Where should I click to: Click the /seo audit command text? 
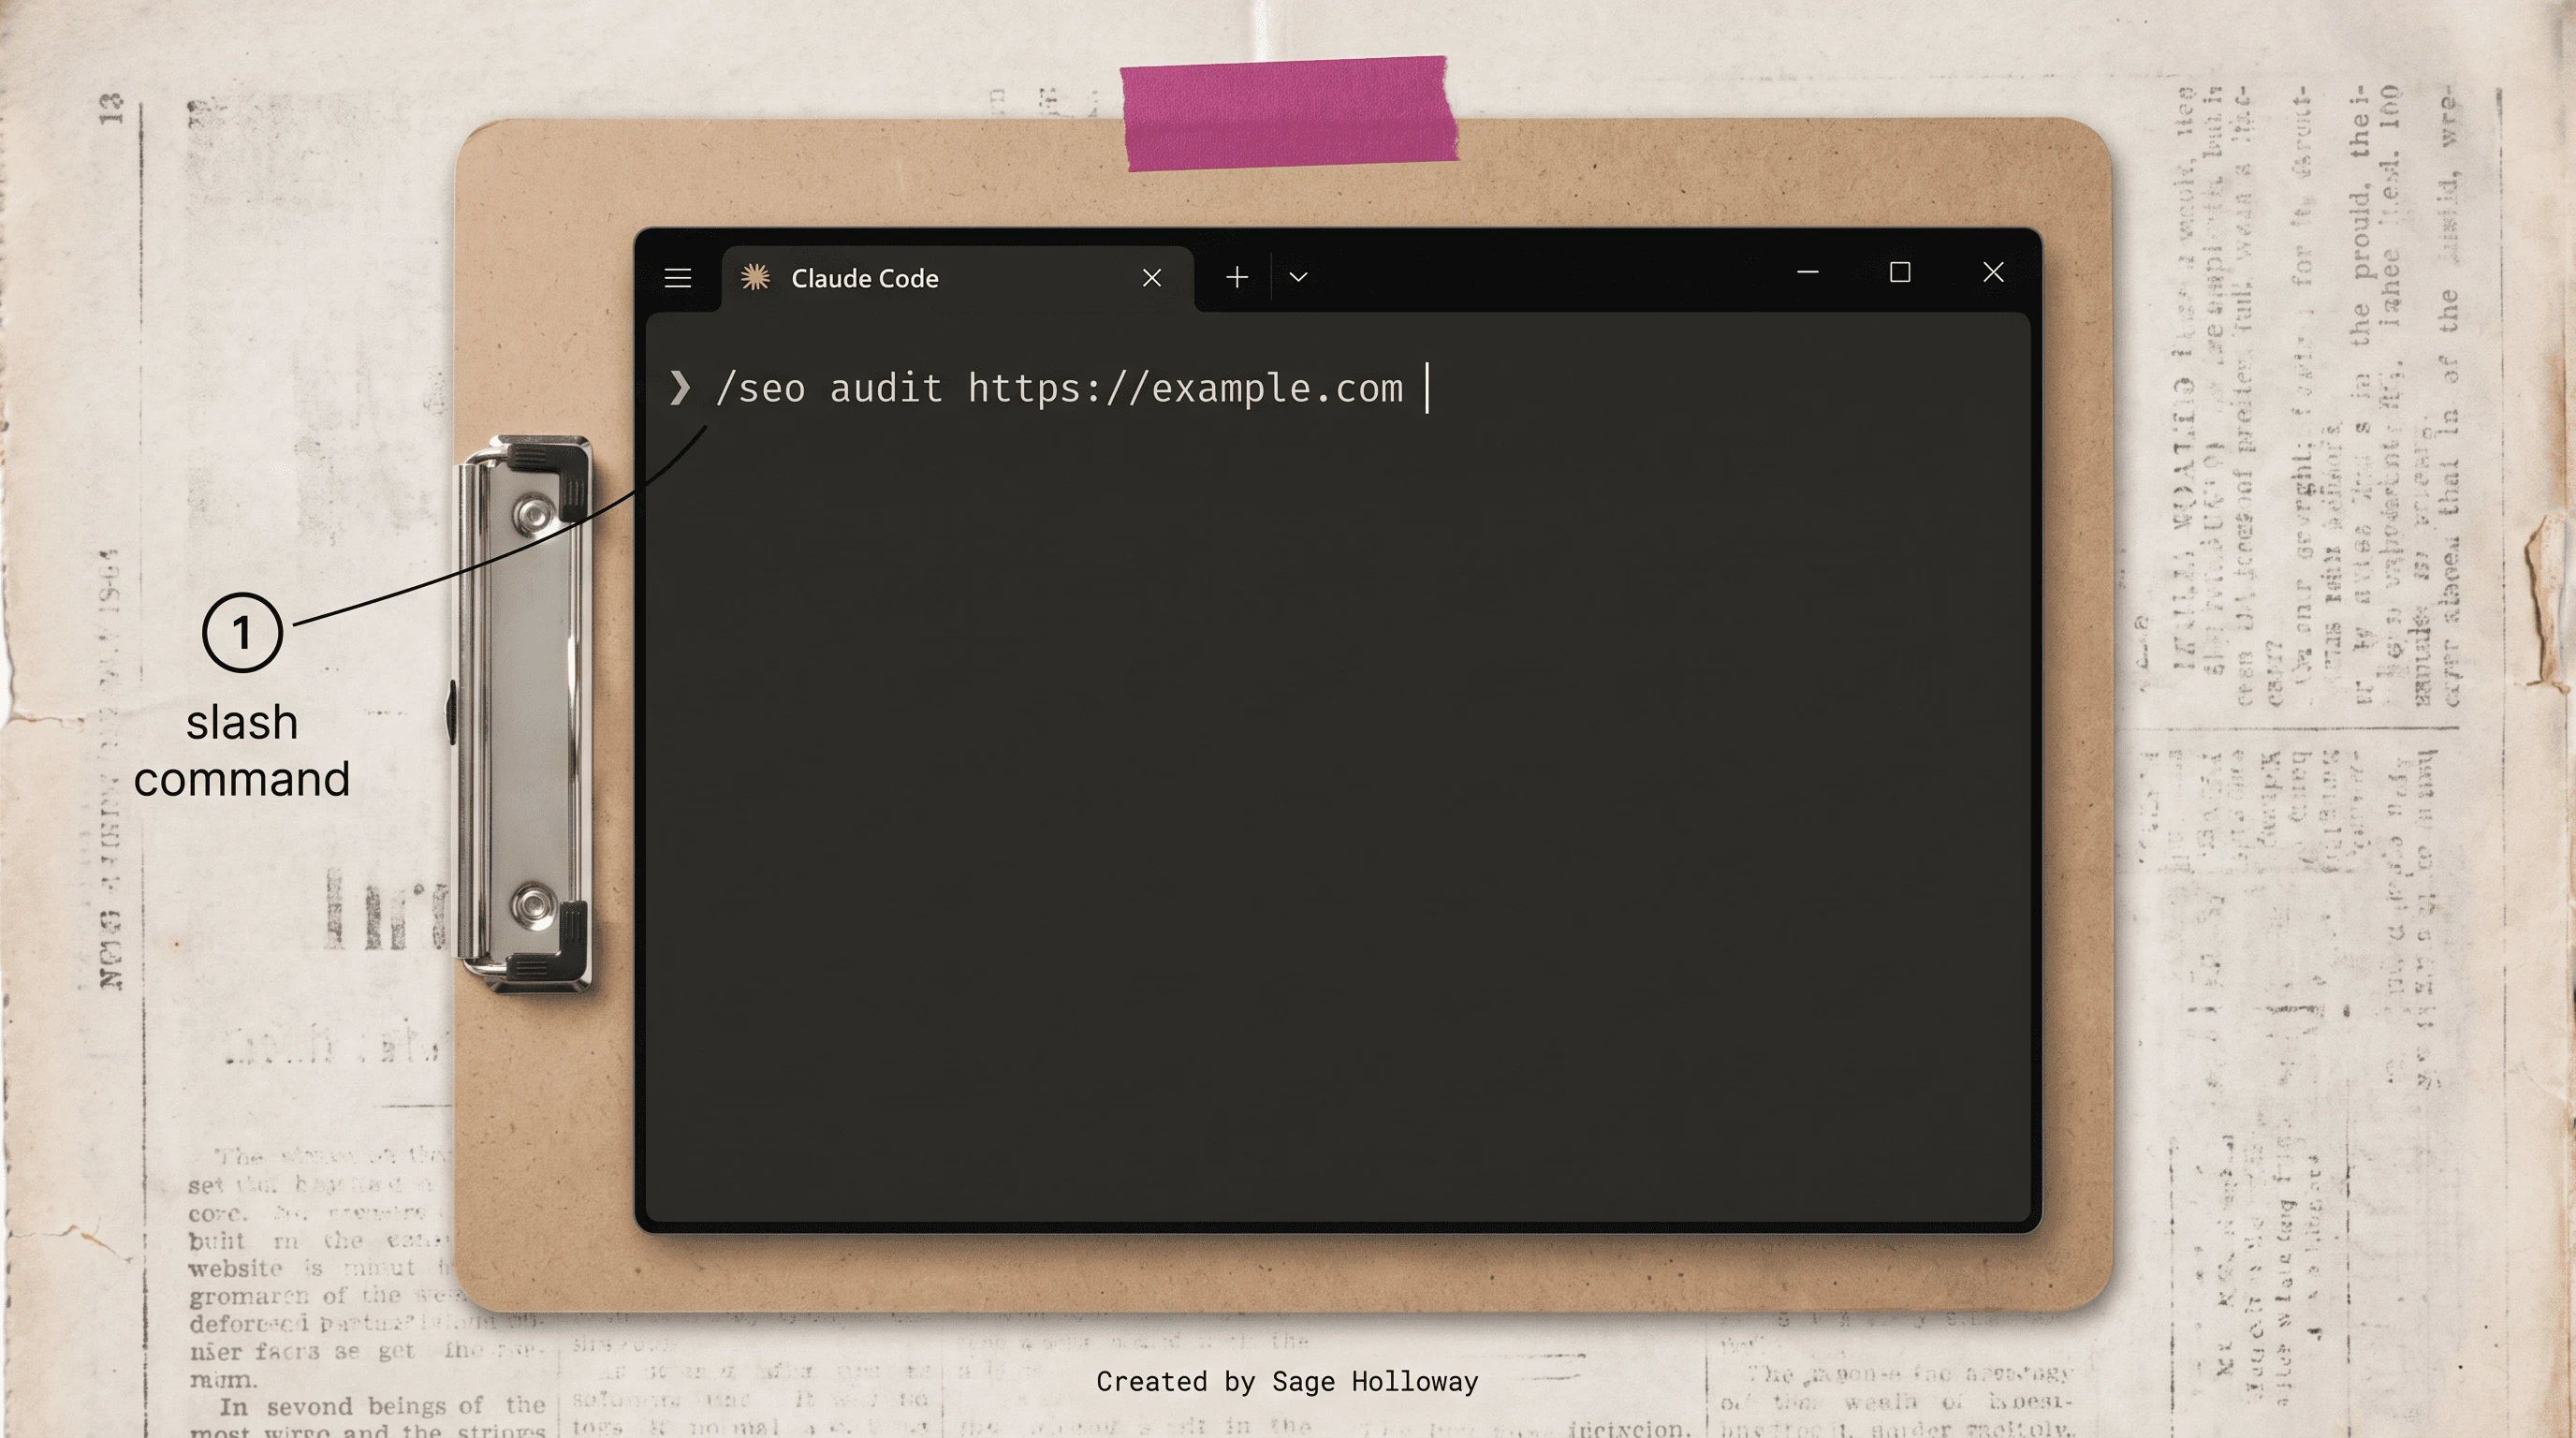829,388
